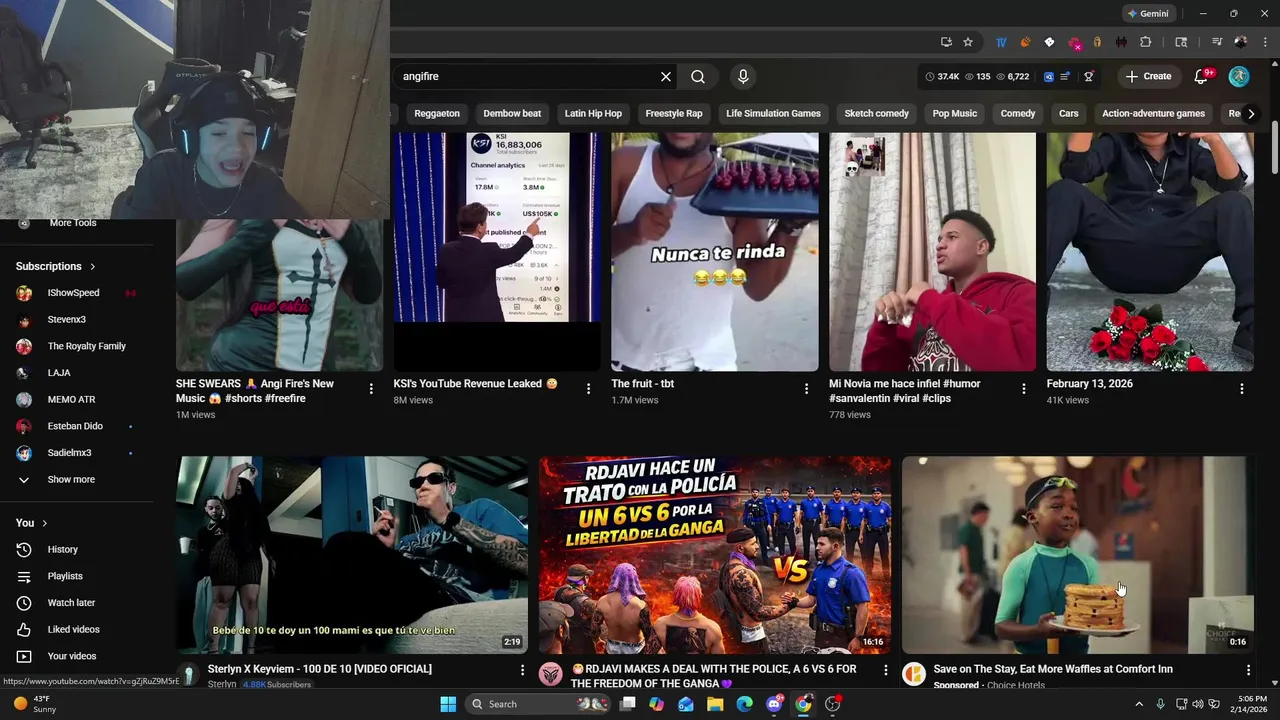
Task: Click the install app icon in address bar
Action: 946,42
